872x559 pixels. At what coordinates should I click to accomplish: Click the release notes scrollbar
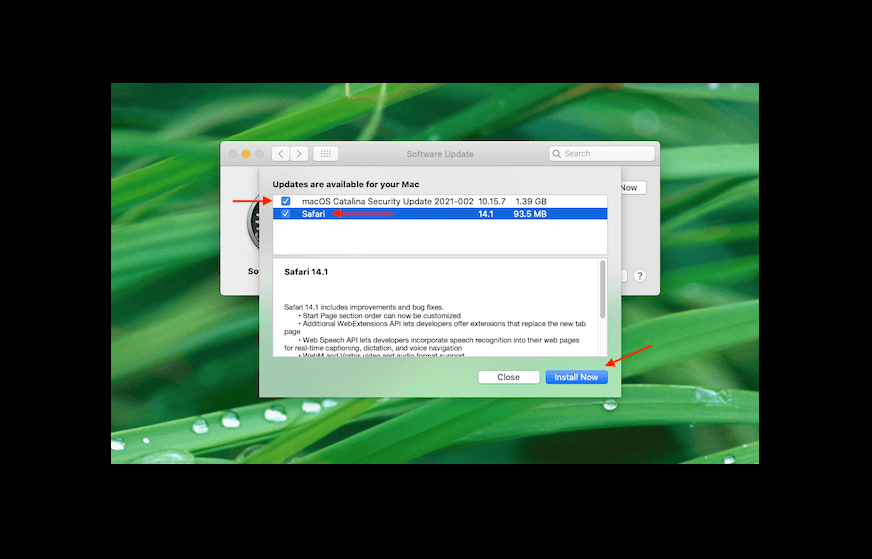click(x=602, y=290)
